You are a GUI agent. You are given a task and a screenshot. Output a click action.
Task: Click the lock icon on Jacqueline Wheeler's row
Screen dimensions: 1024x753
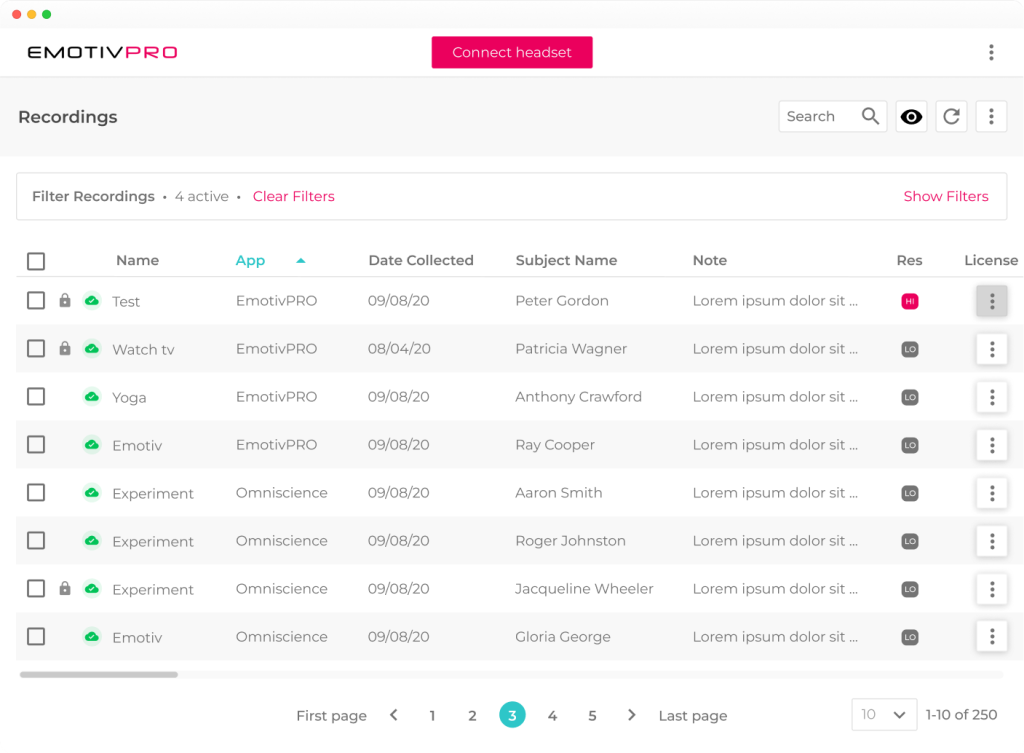click(65, 588)
